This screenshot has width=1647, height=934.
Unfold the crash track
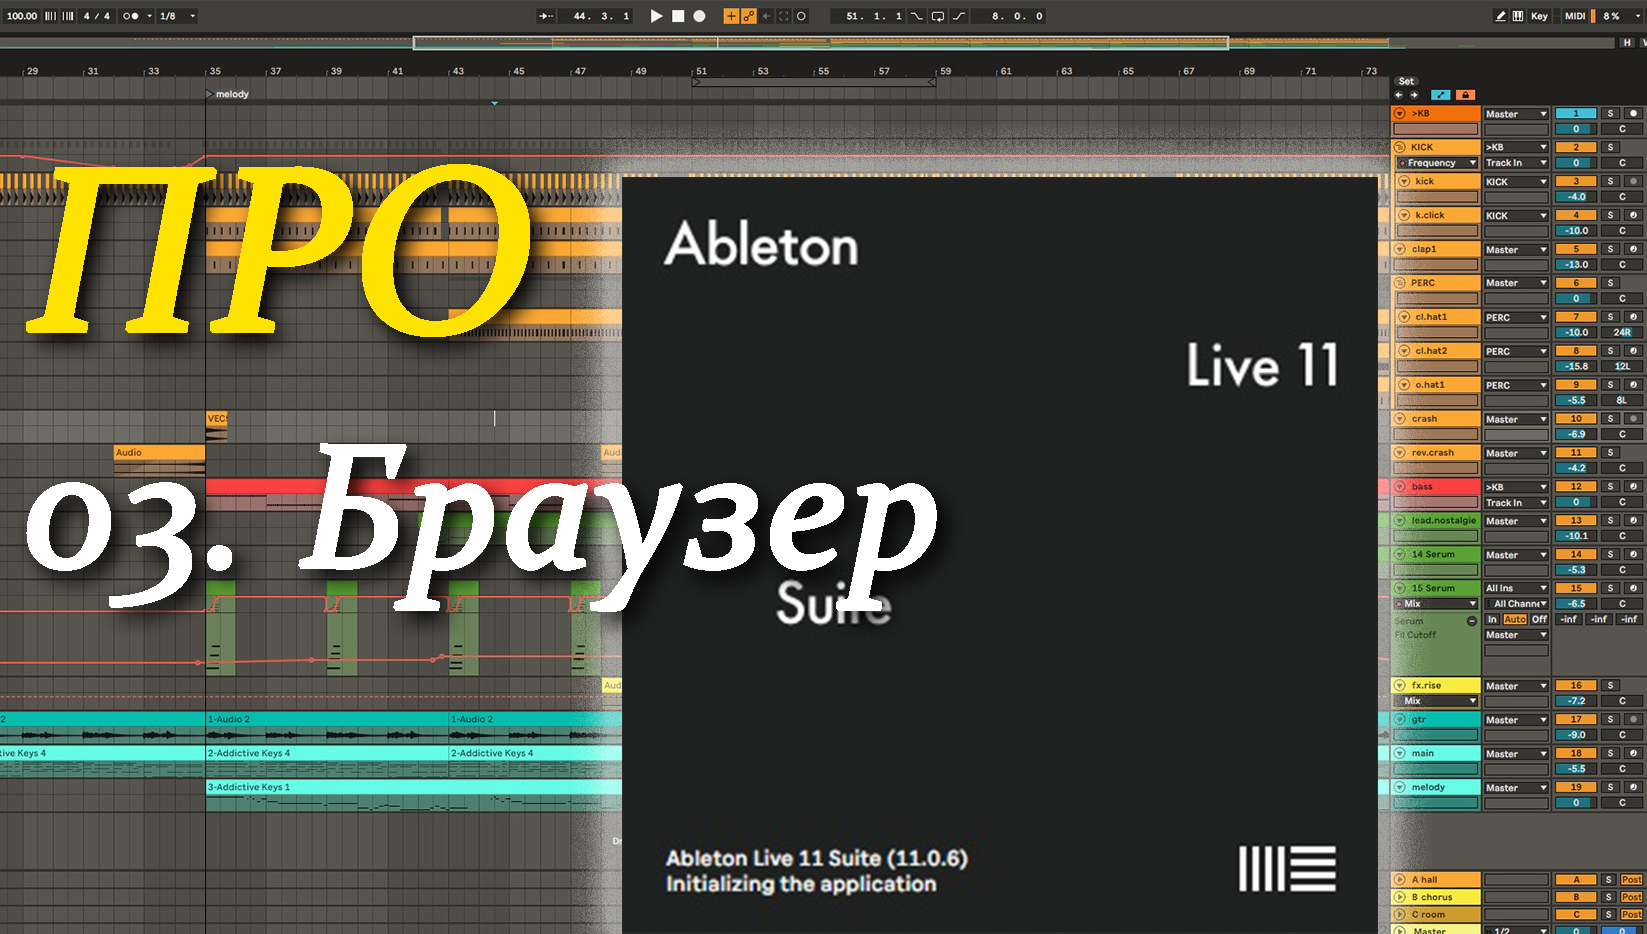click(x=1401, y=419)
